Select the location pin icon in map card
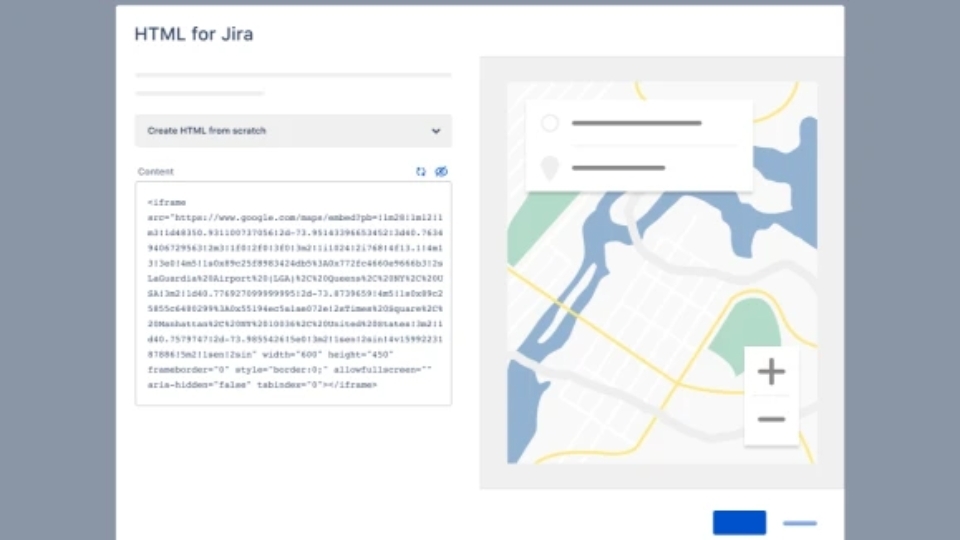 click(x=550, y=168)
